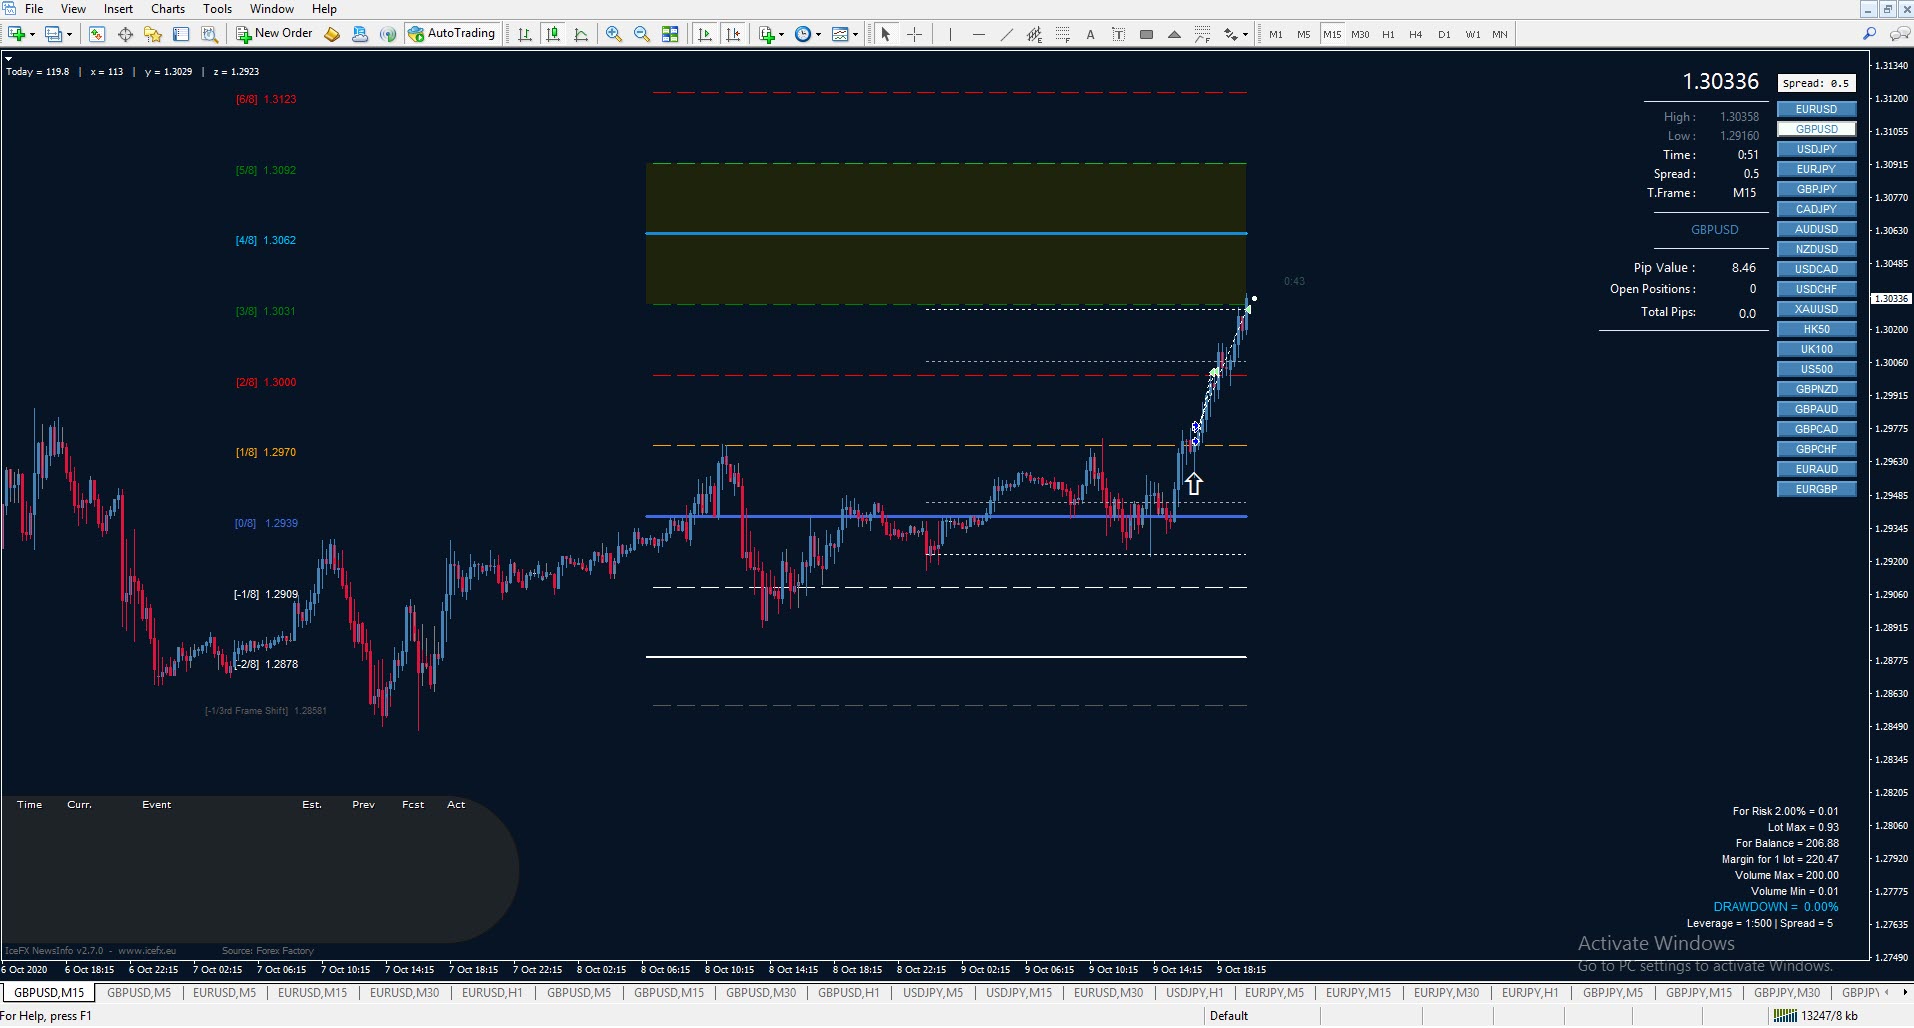Select the Cursor arrow tool
The width and height of the screenshot is (1914, 1028).
pos(885,34)
